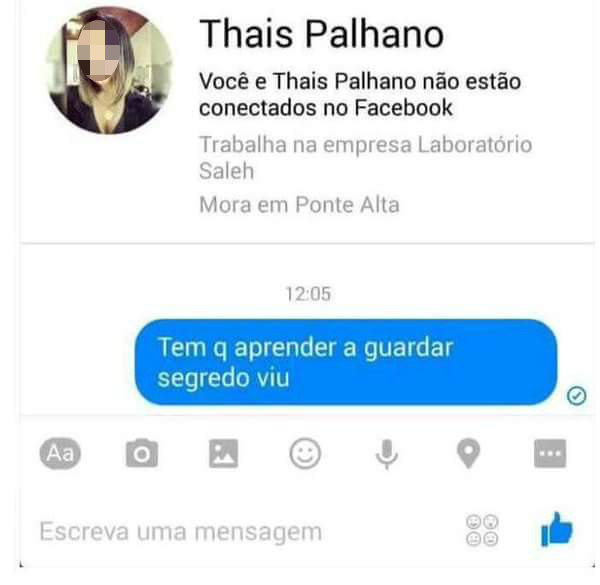Click the 'Trabalha na empresa Laboratório Saleh' line
Image resolution: width=600 pixels, height=585 pixels.
point(365,157)
